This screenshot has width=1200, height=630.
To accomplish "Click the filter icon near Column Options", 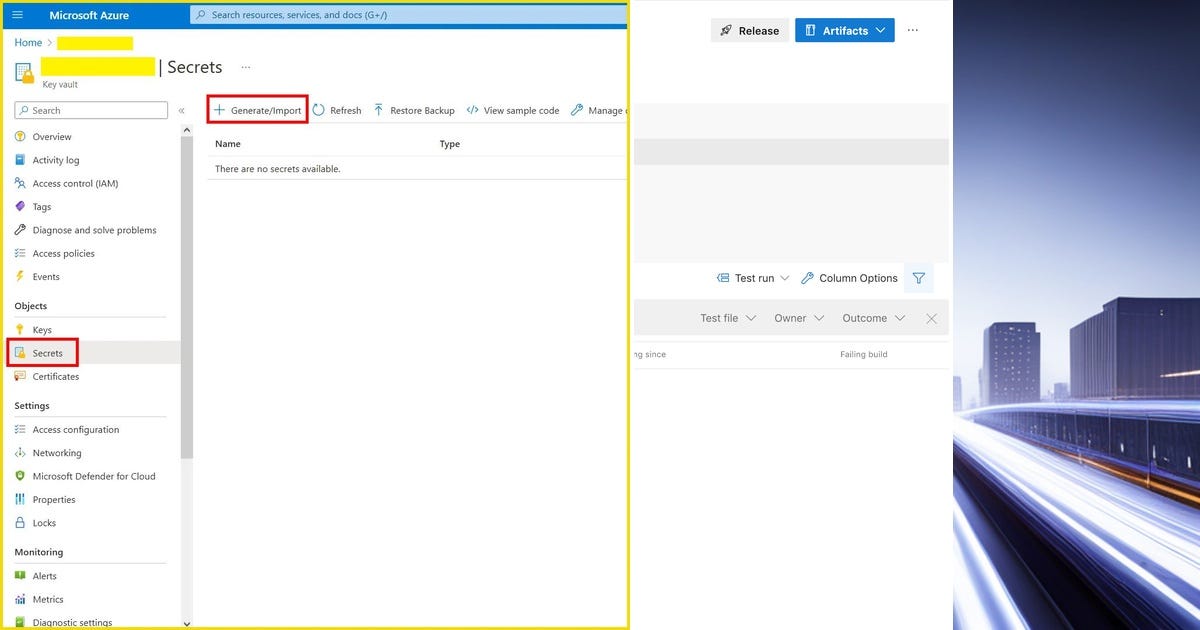I will (x=918, y=278).
